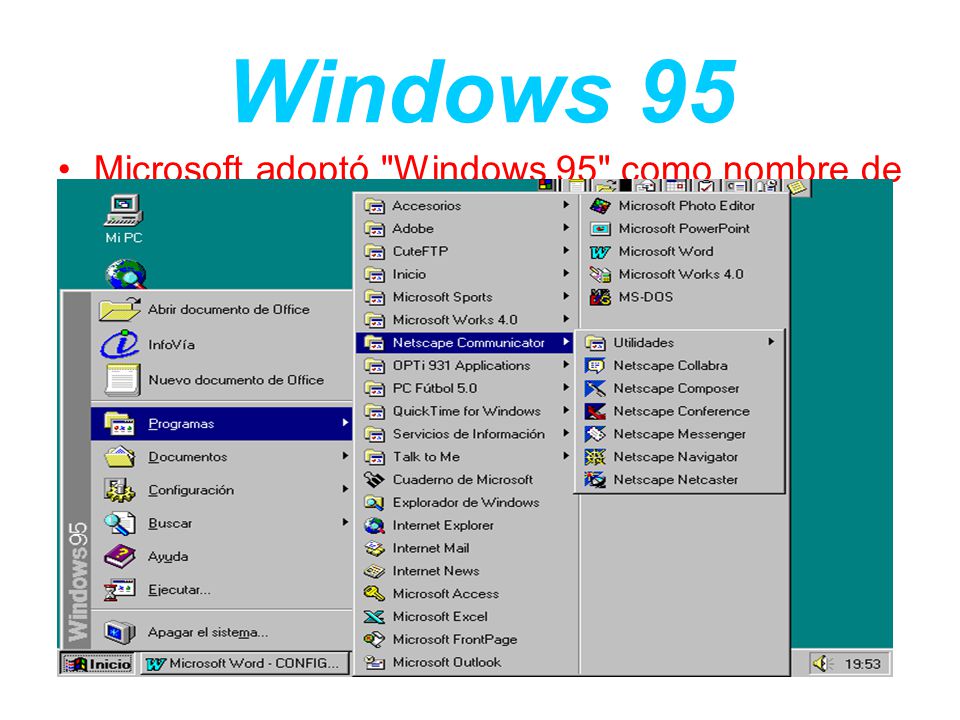
Task: Choose Ejecutar... from the Start menu
Action: coord(222,590)
